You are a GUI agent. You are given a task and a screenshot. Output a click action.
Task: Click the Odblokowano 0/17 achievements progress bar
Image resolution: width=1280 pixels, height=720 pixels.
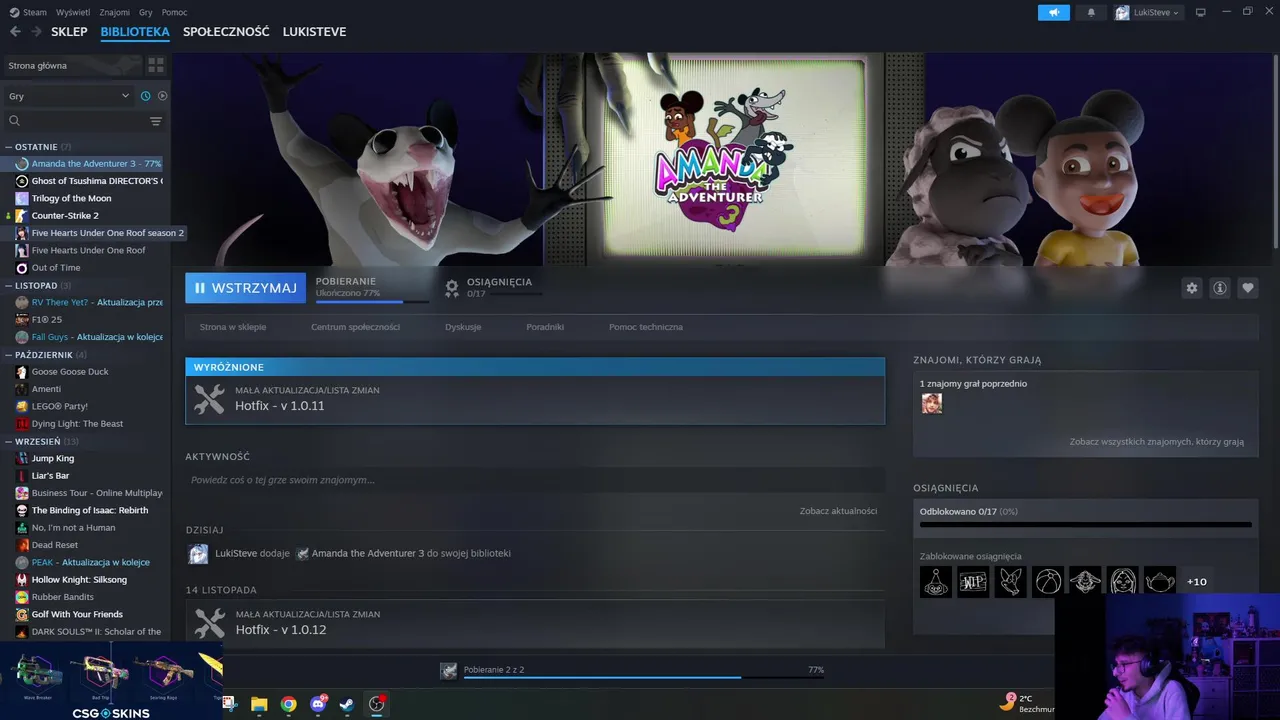(x=1085, y=524)
